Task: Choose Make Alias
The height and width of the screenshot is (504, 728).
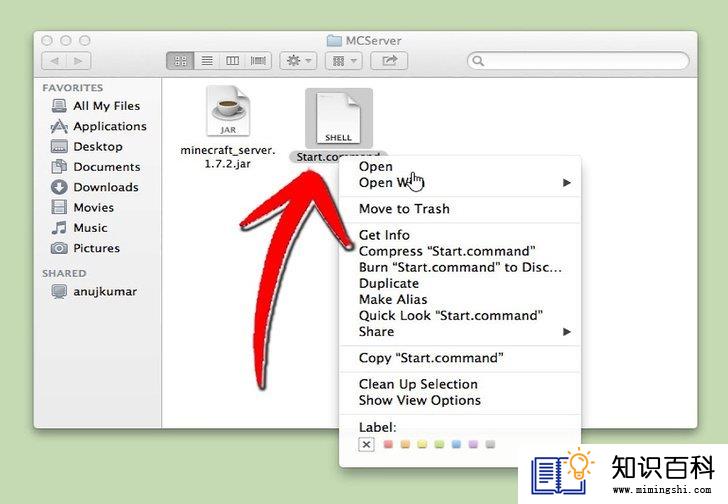Action: coord(393,299)
